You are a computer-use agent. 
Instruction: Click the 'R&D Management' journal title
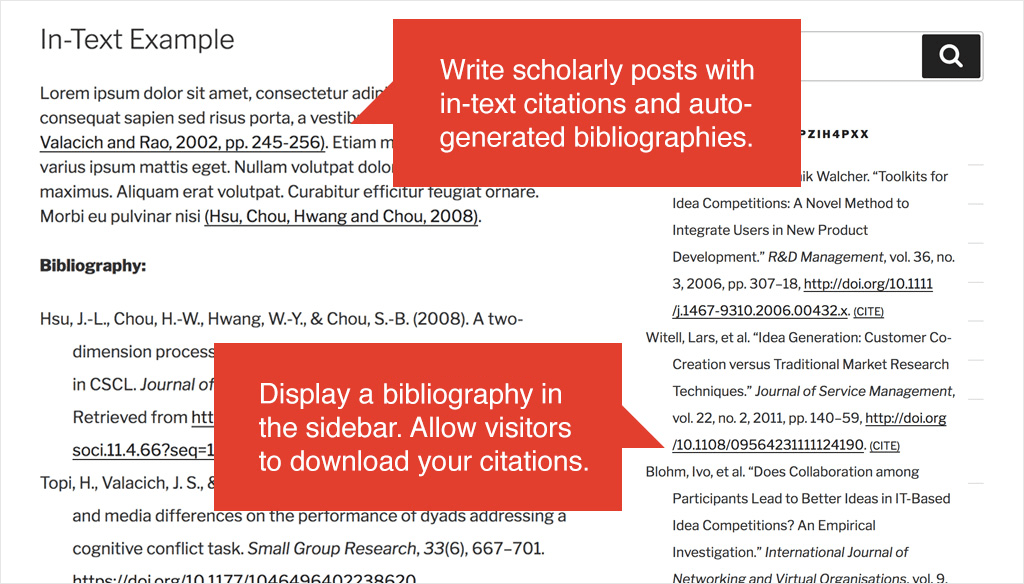[x=825, y=257]
